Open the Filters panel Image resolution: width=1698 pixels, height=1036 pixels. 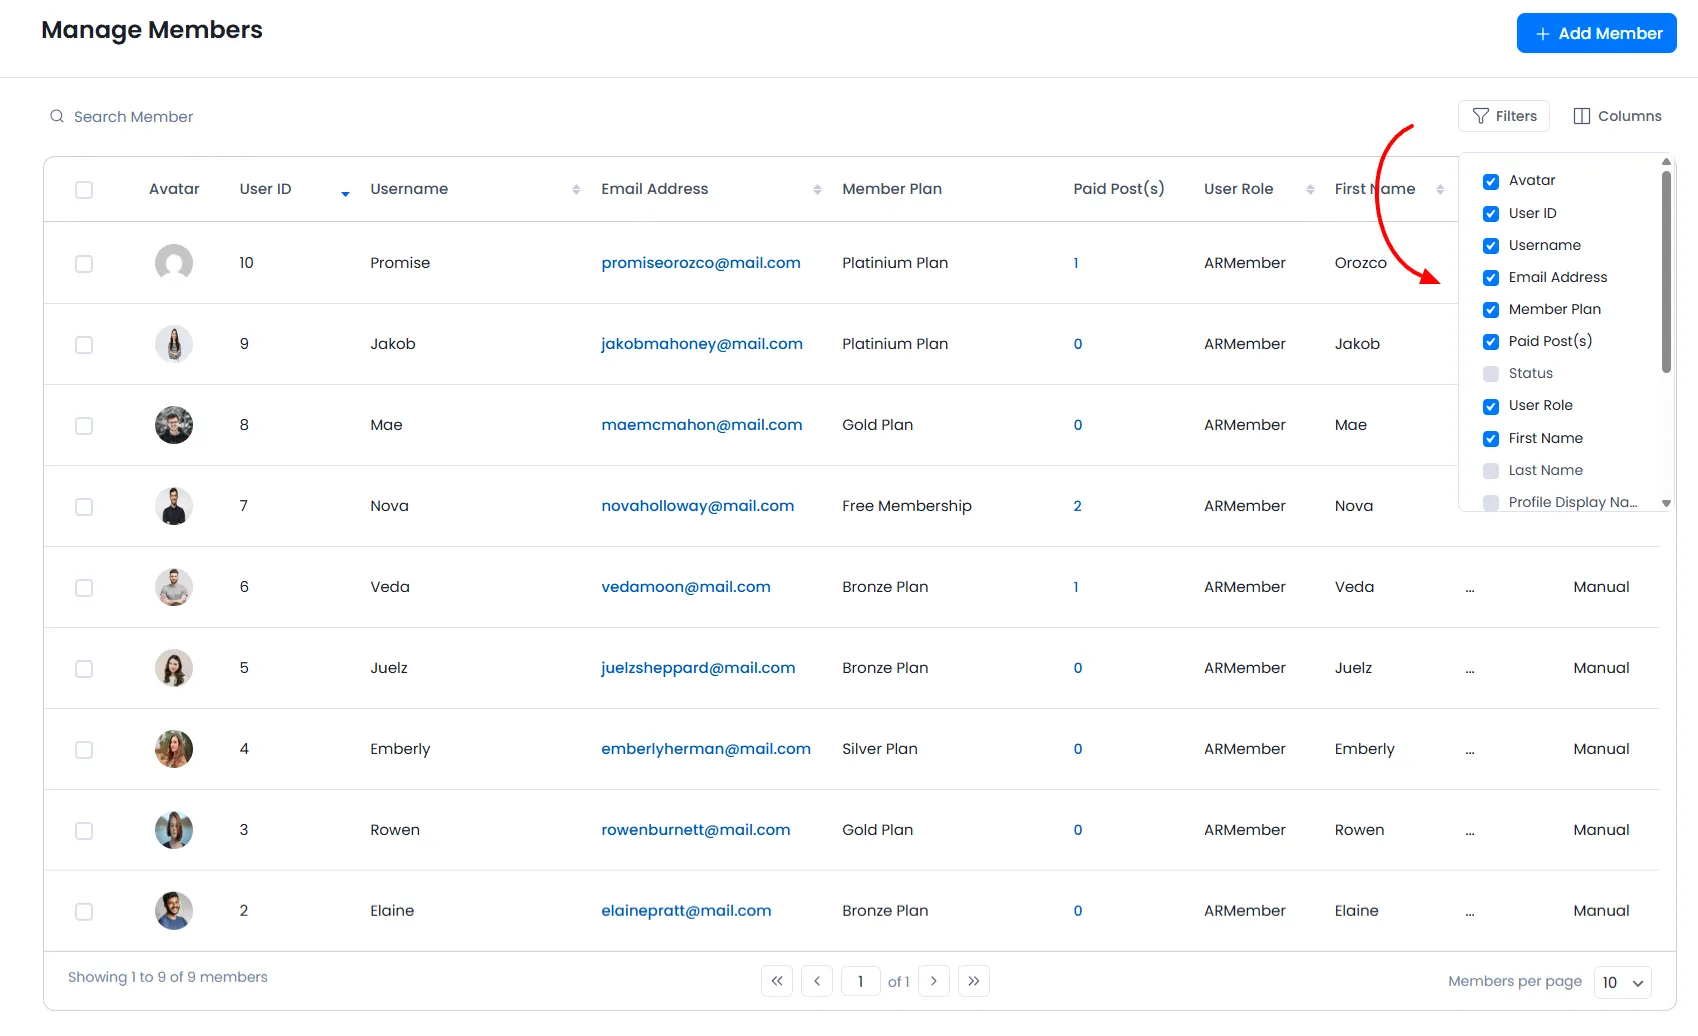click(x=1504, y=116)
